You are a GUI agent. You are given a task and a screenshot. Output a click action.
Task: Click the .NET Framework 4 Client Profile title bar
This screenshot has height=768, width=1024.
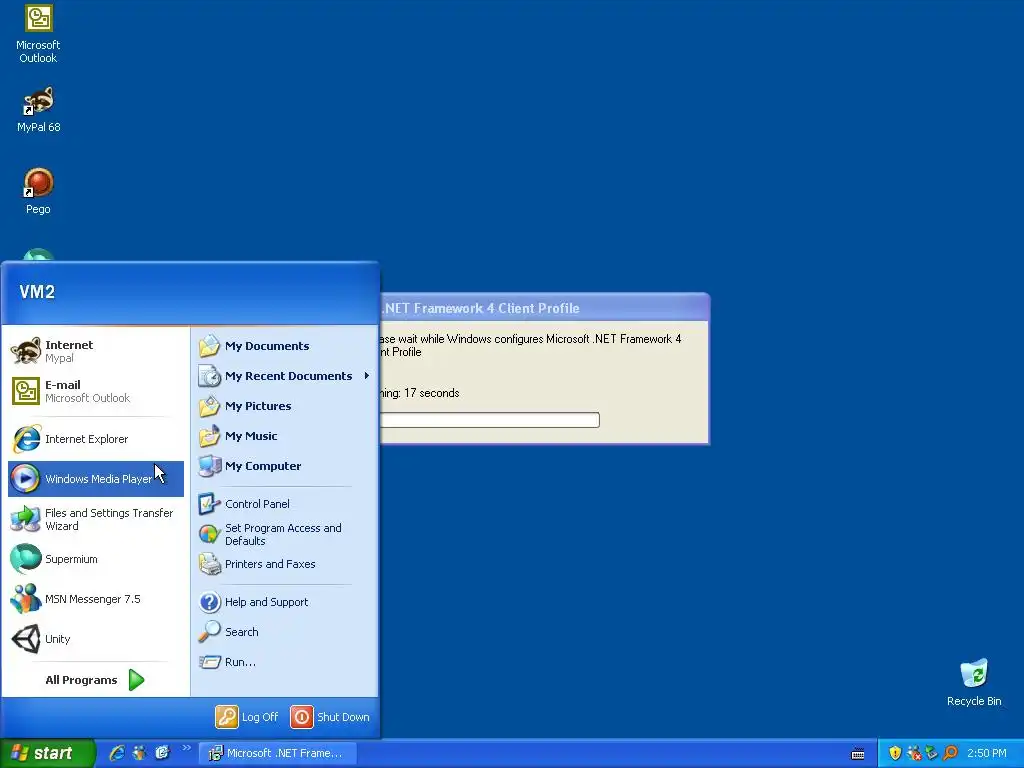[544, 308]
